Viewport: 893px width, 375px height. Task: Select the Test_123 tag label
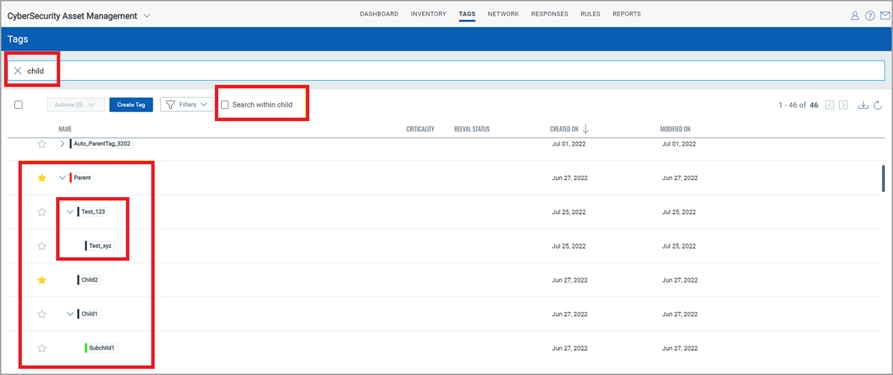(92, 212)
